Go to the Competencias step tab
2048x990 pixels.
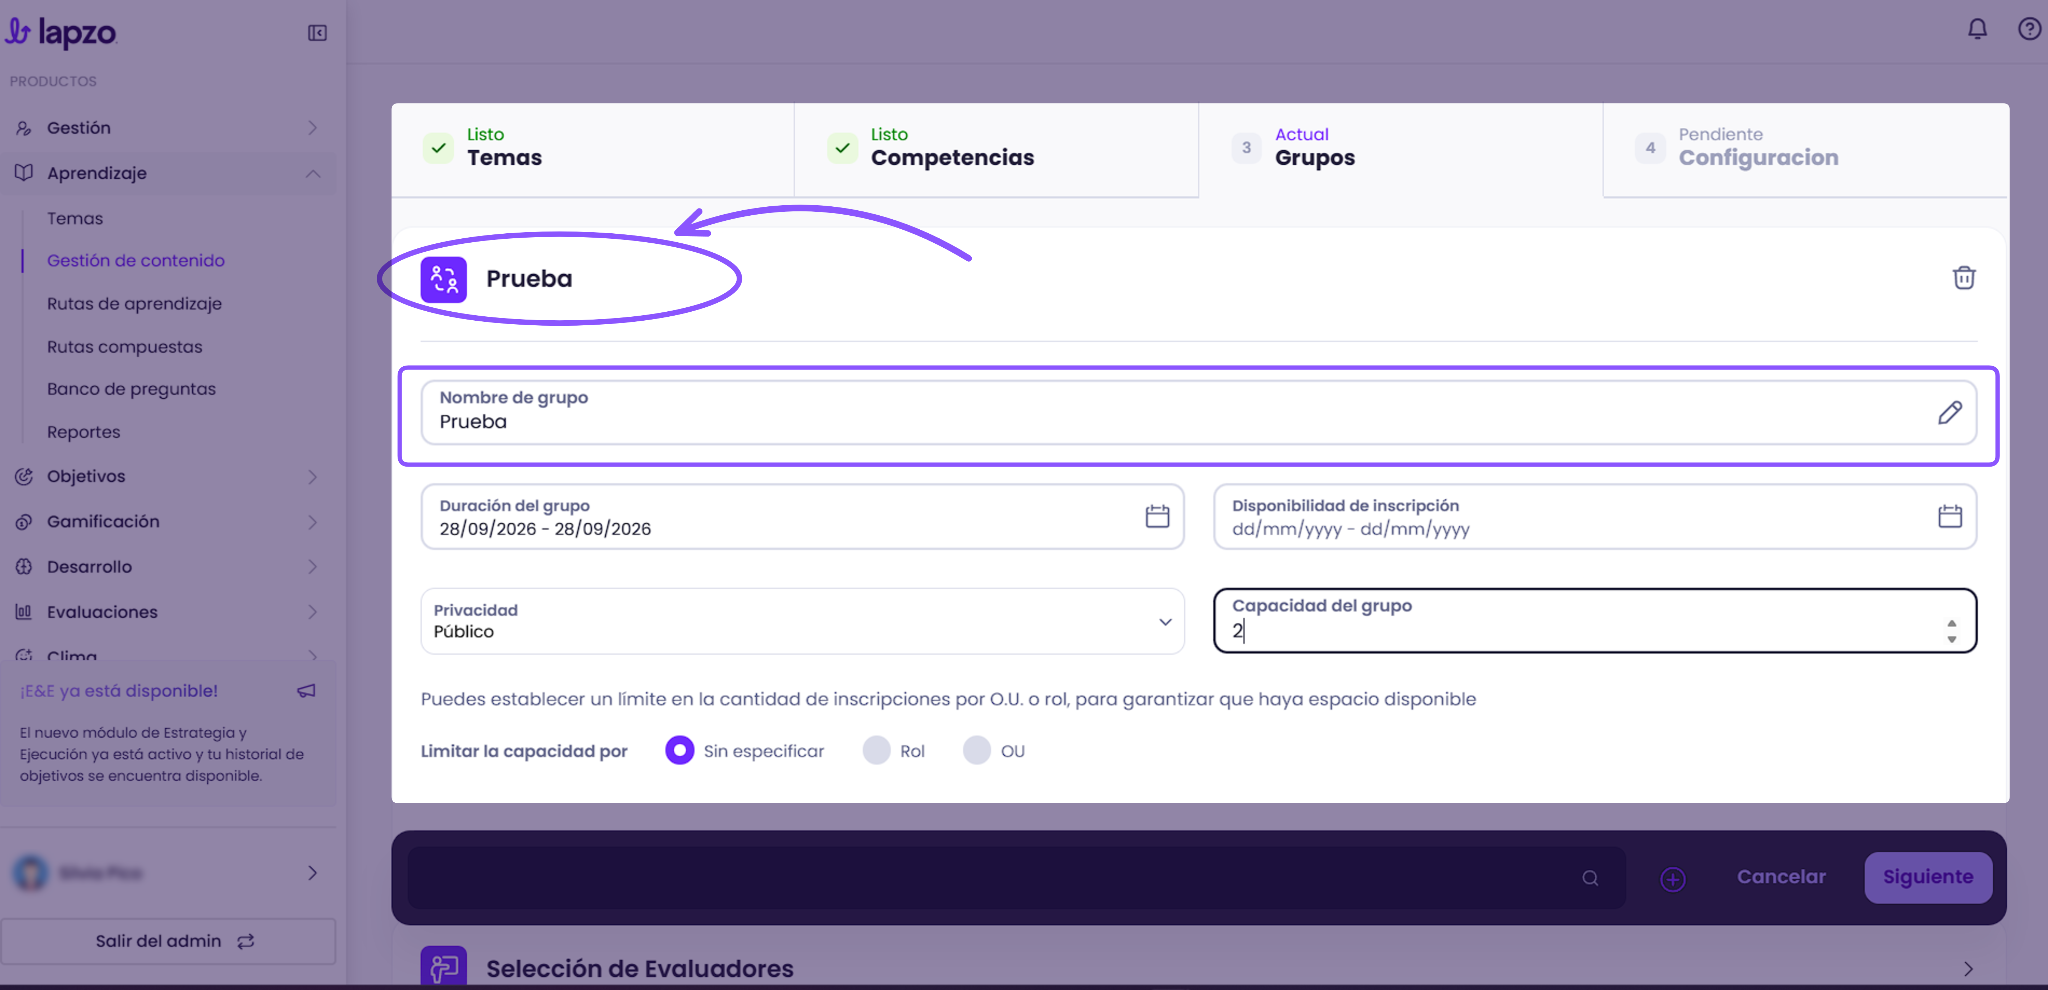click(x=997, y=149)
